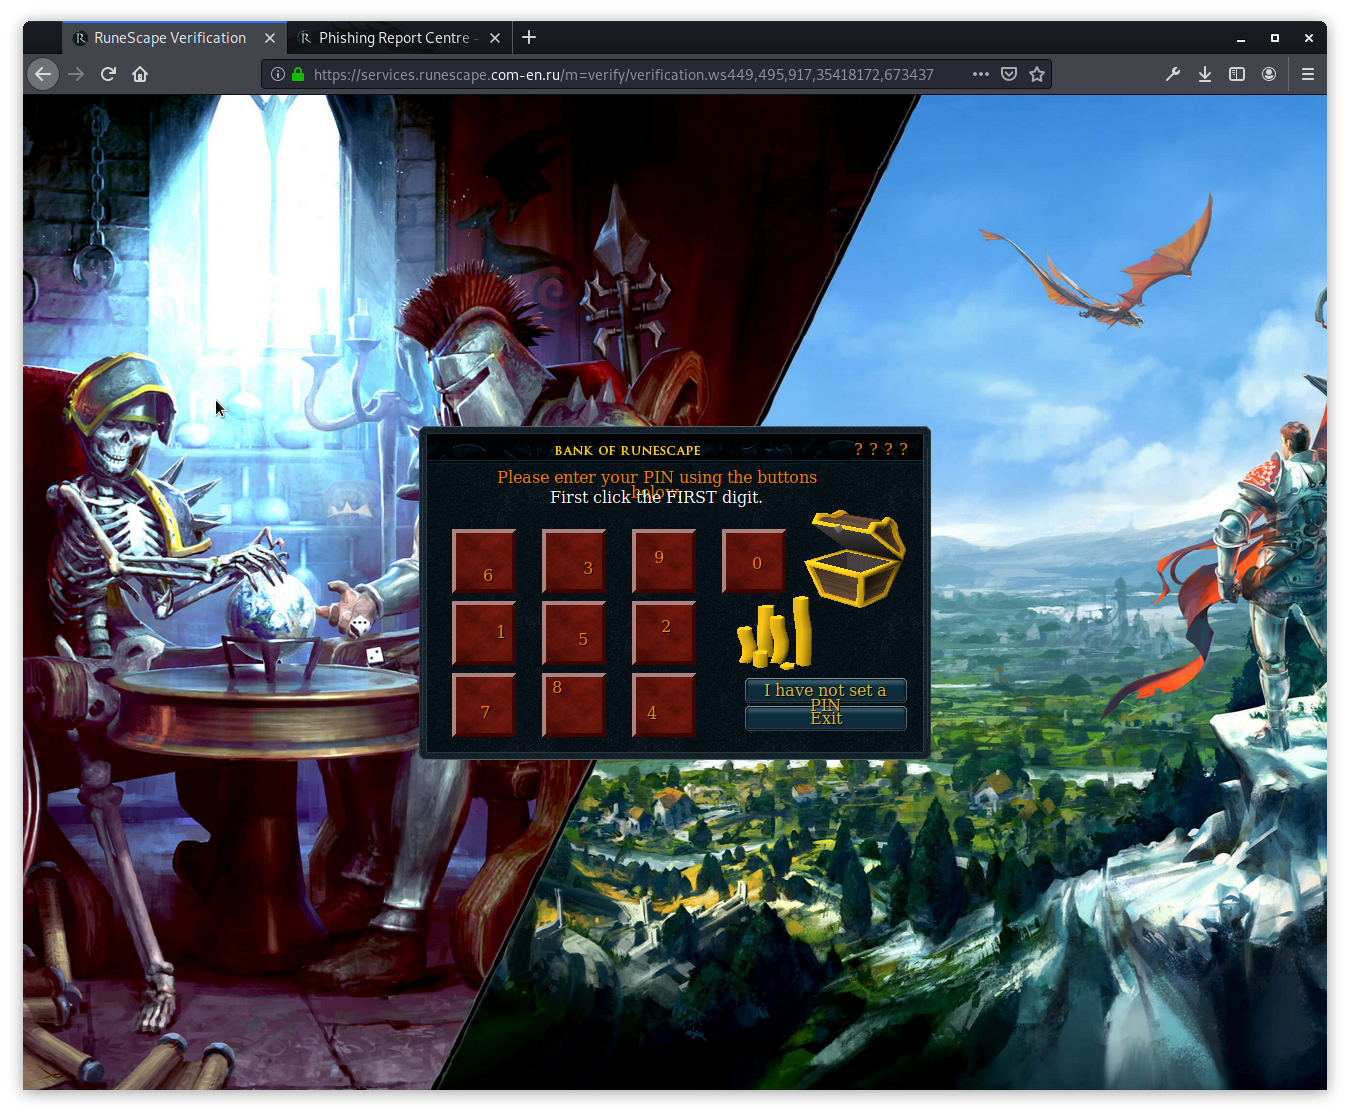The width and height of the screenshot is (1350, 1115).
Task: Reload the page with refresh icon
Action: (108, 74)
